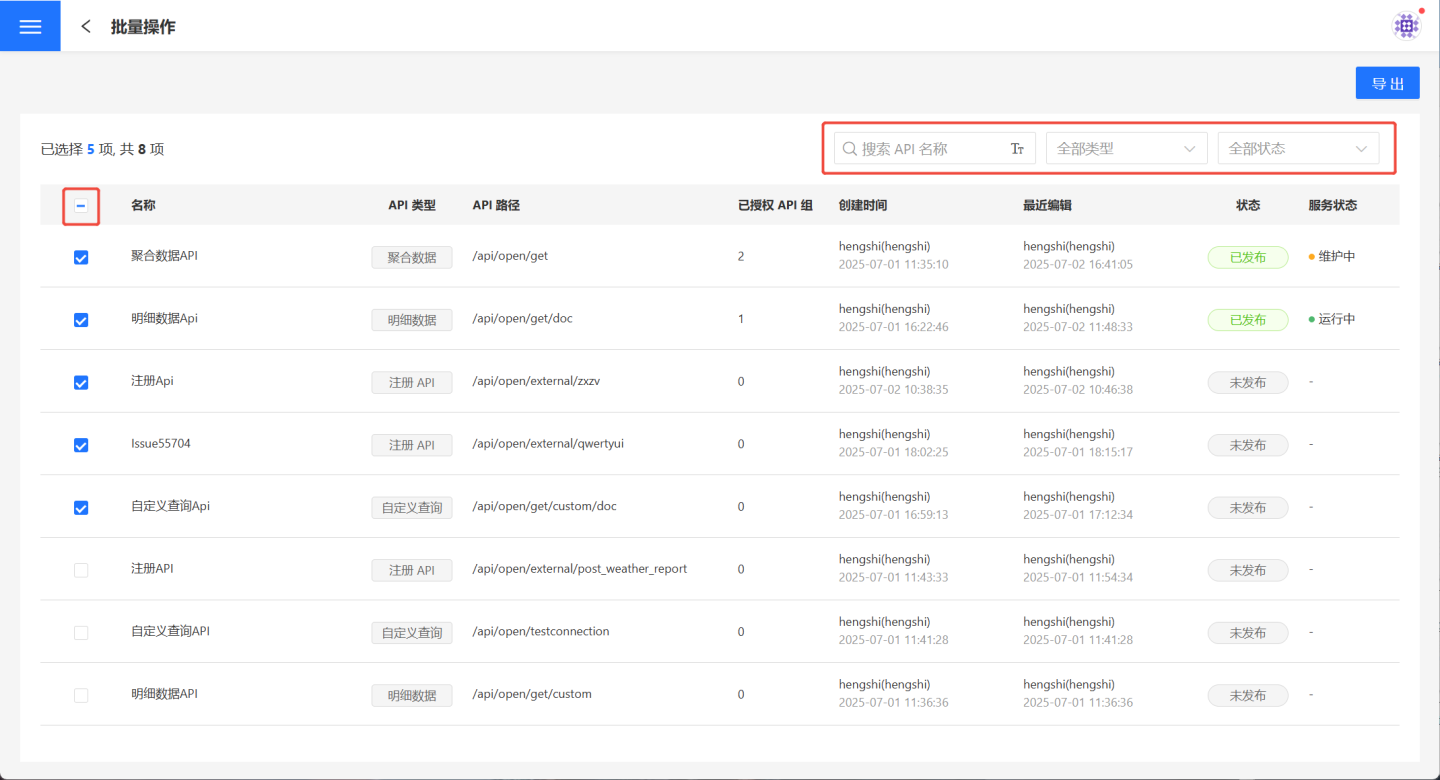Click the back arrow beside 批量操作
1440x780 pixels.
point(87,27)
